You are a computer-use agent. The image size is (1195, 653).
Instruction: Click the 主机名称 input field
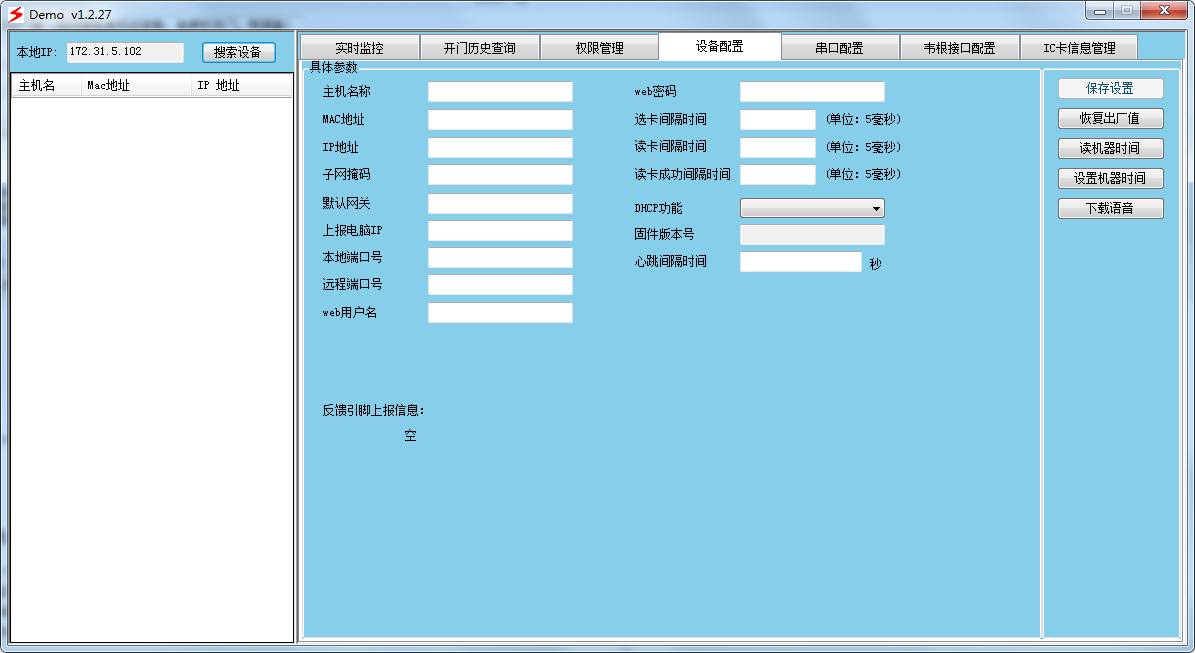point(500,92)
